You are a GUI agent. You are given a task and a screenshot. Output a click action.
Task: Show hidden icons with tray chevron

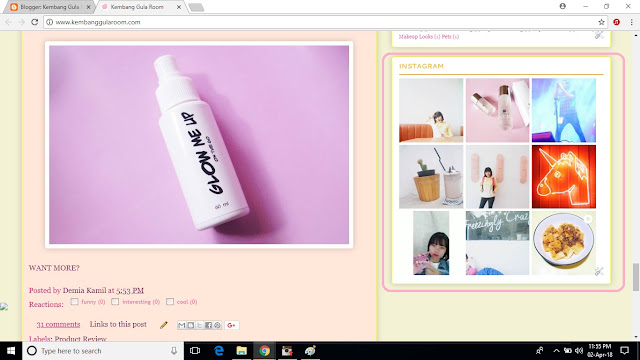[x=556, y=351]
